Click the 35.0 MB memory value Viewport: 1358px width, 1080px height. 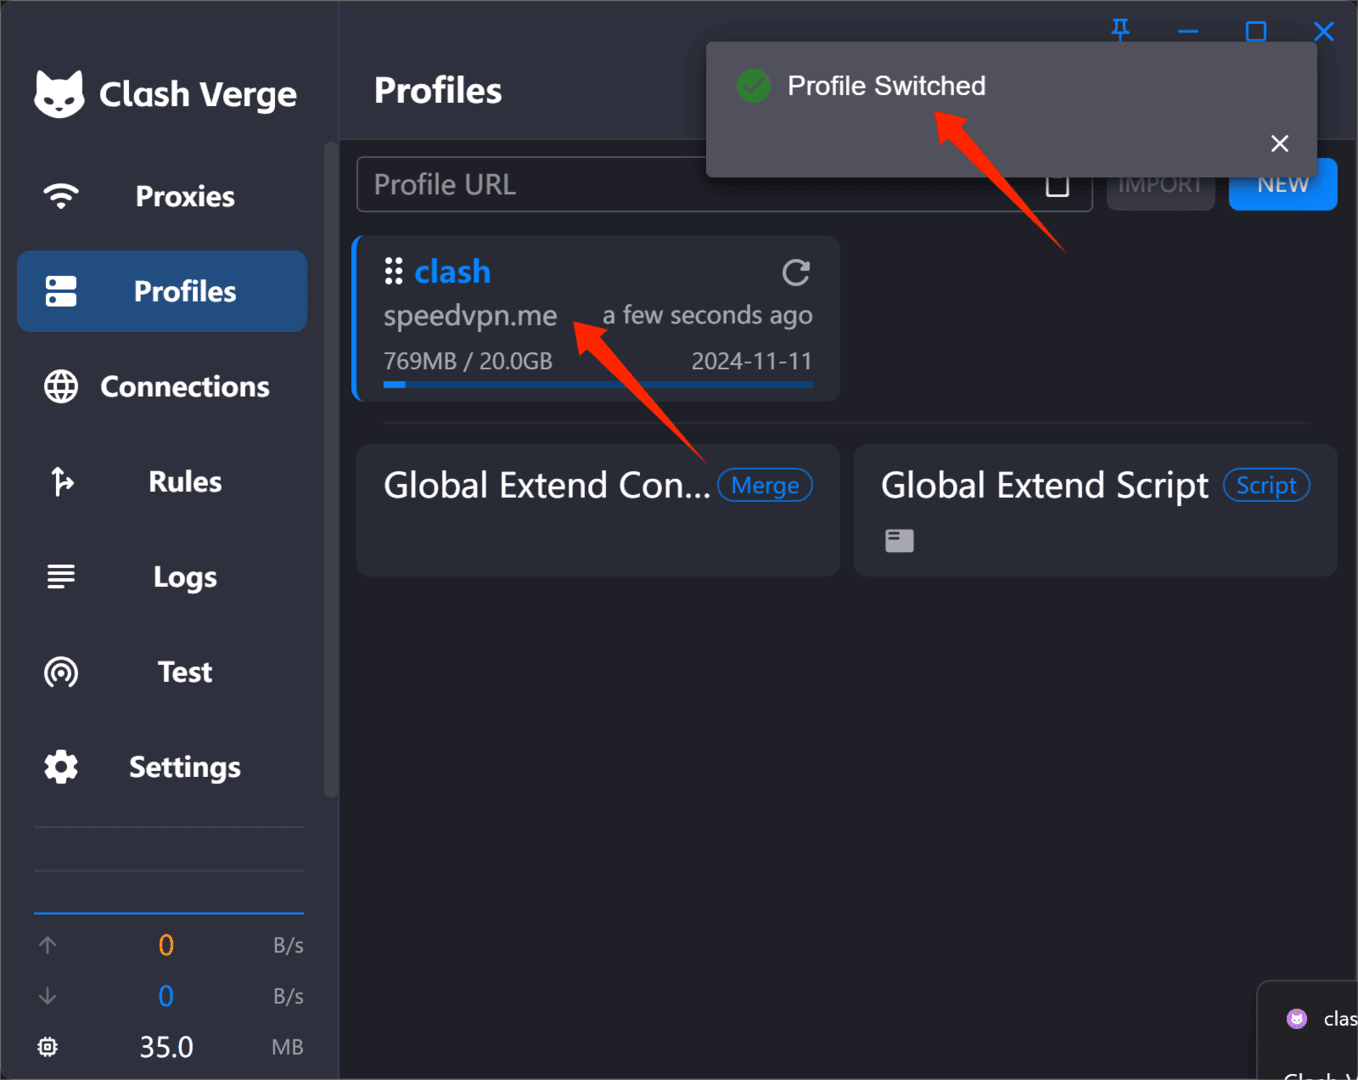pos(166,1047)
